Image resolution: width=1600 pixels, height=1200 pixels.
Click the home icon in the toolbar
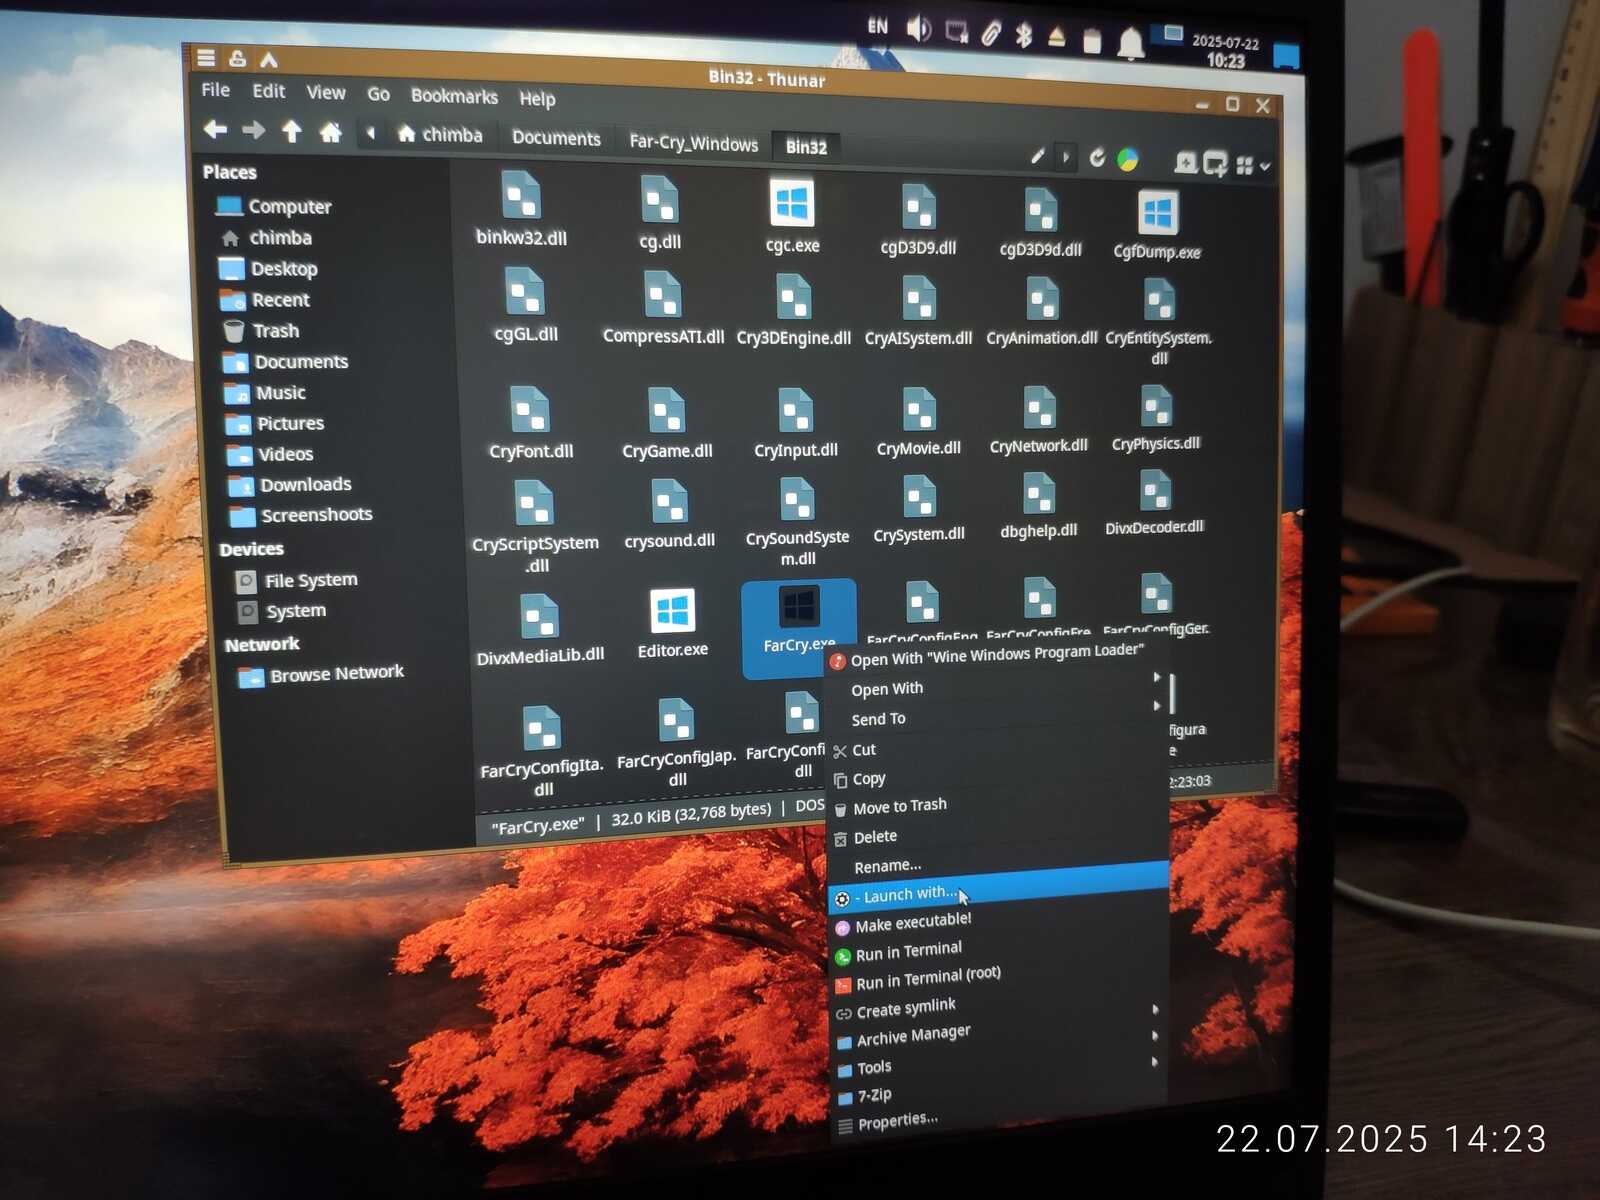tap(330, 132)
